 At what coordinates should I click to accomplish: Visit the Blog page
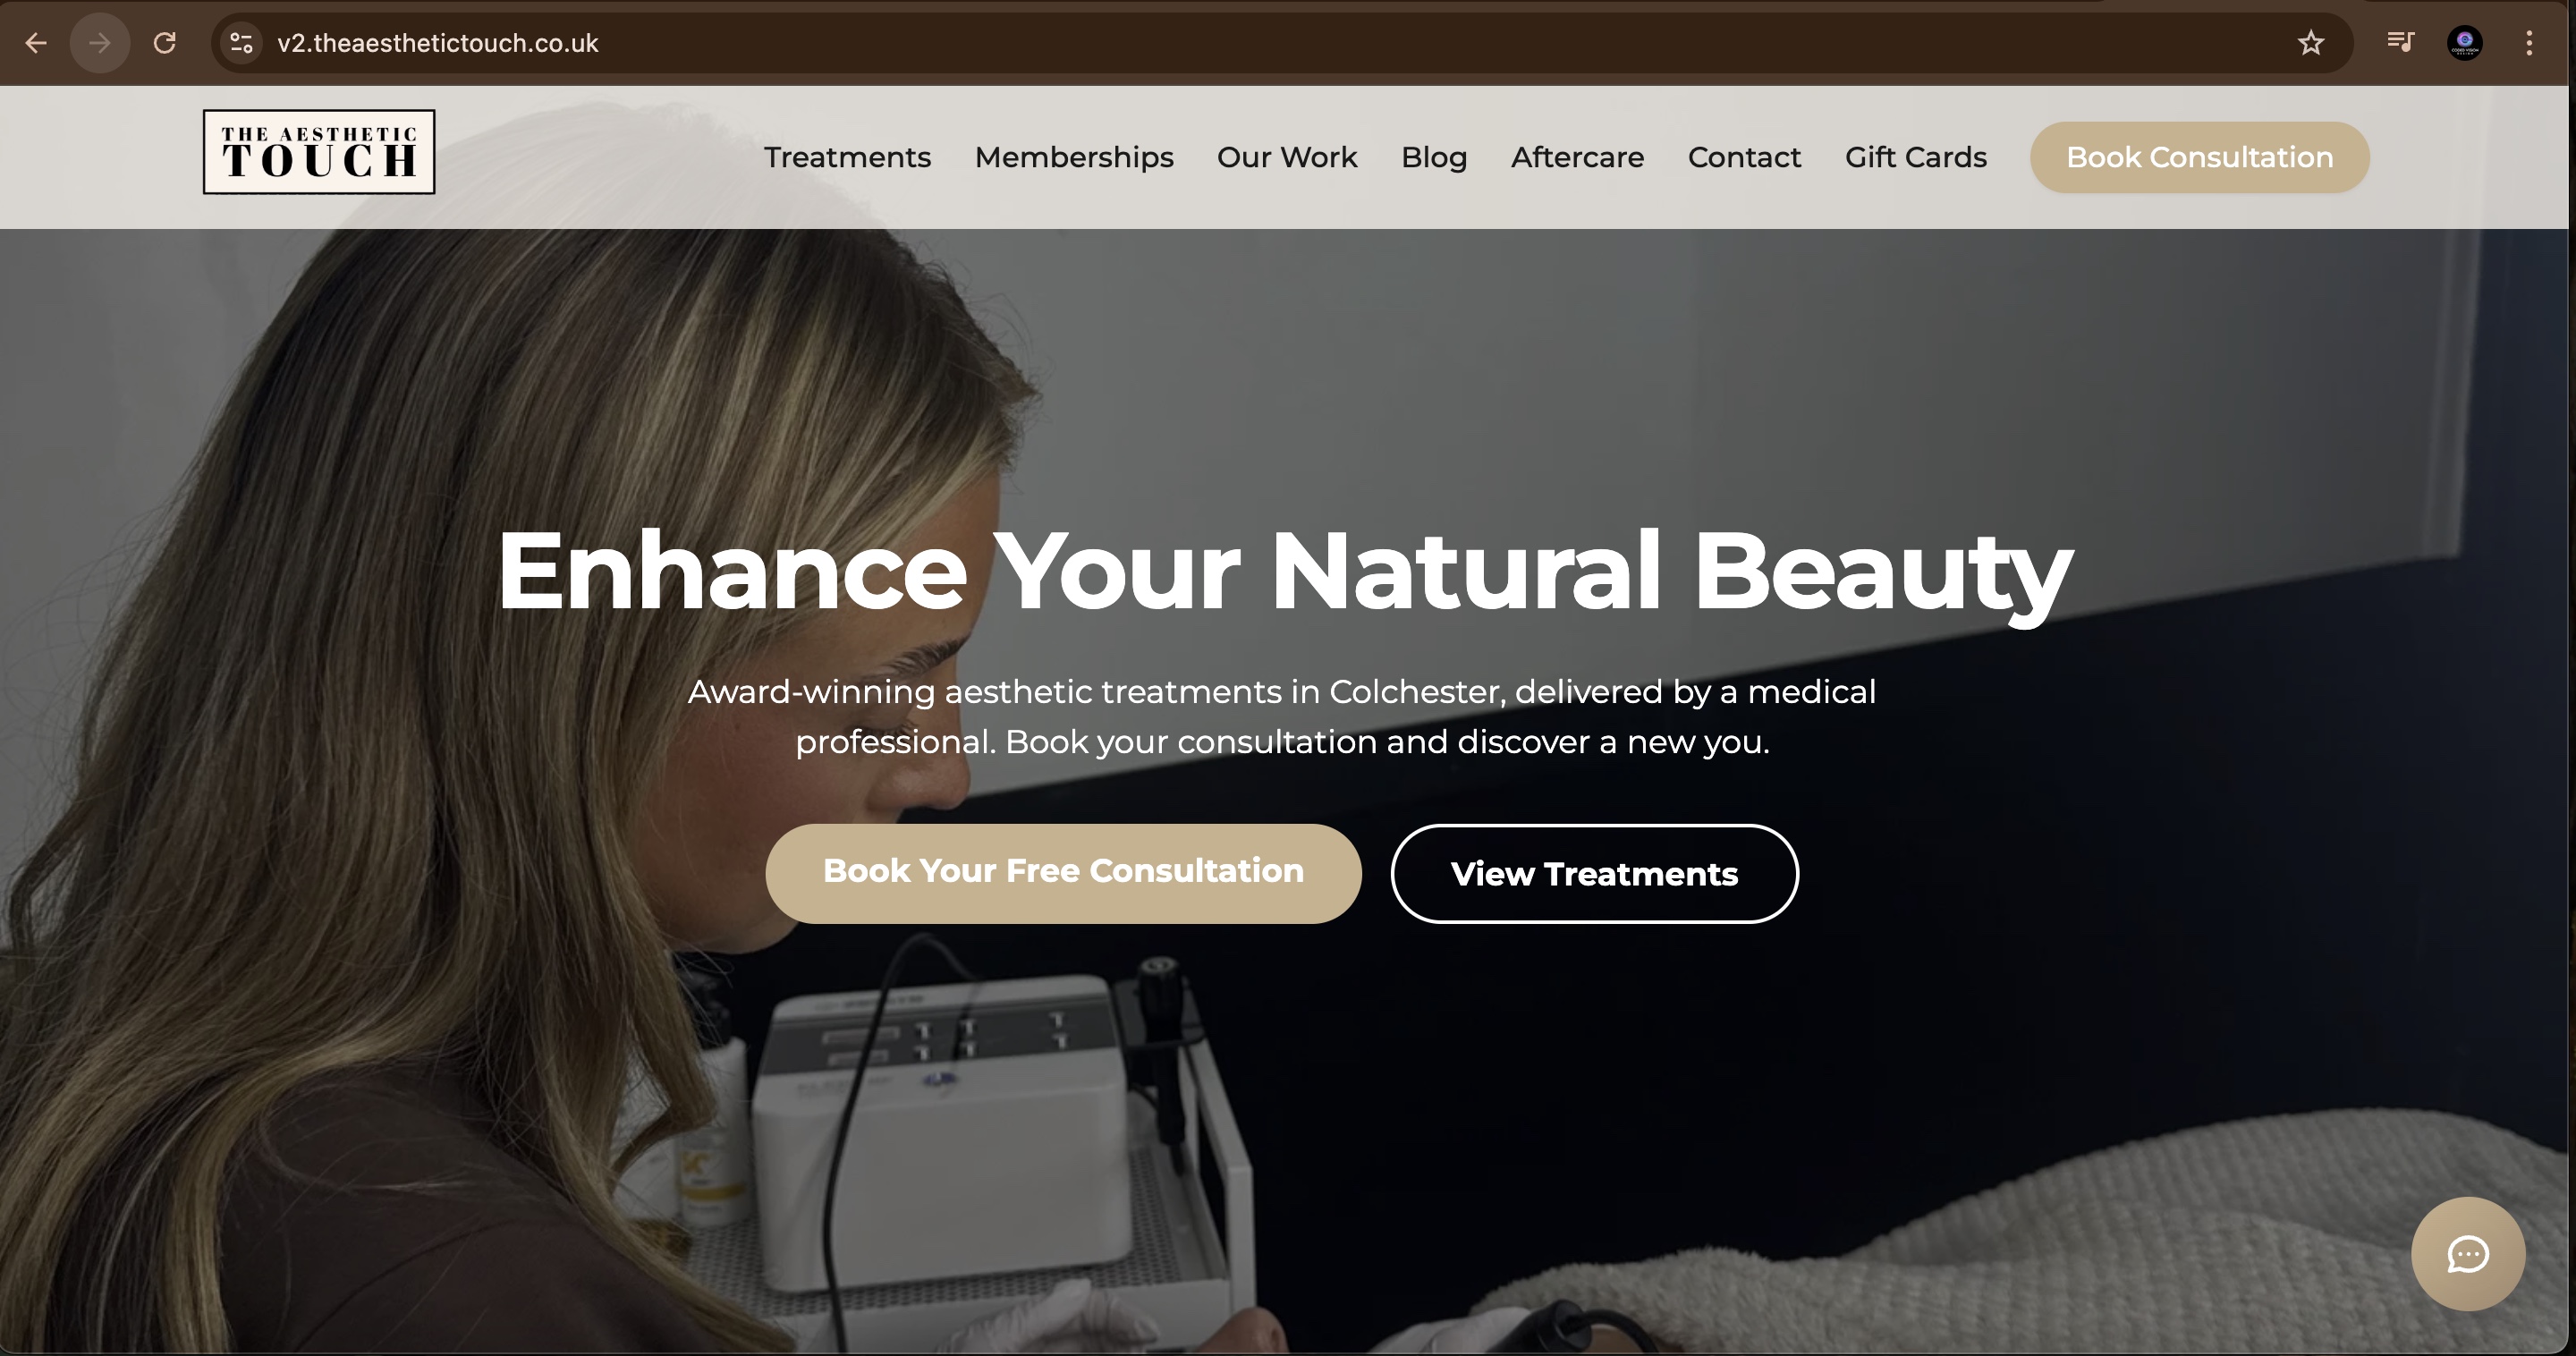coord(1434,157)
